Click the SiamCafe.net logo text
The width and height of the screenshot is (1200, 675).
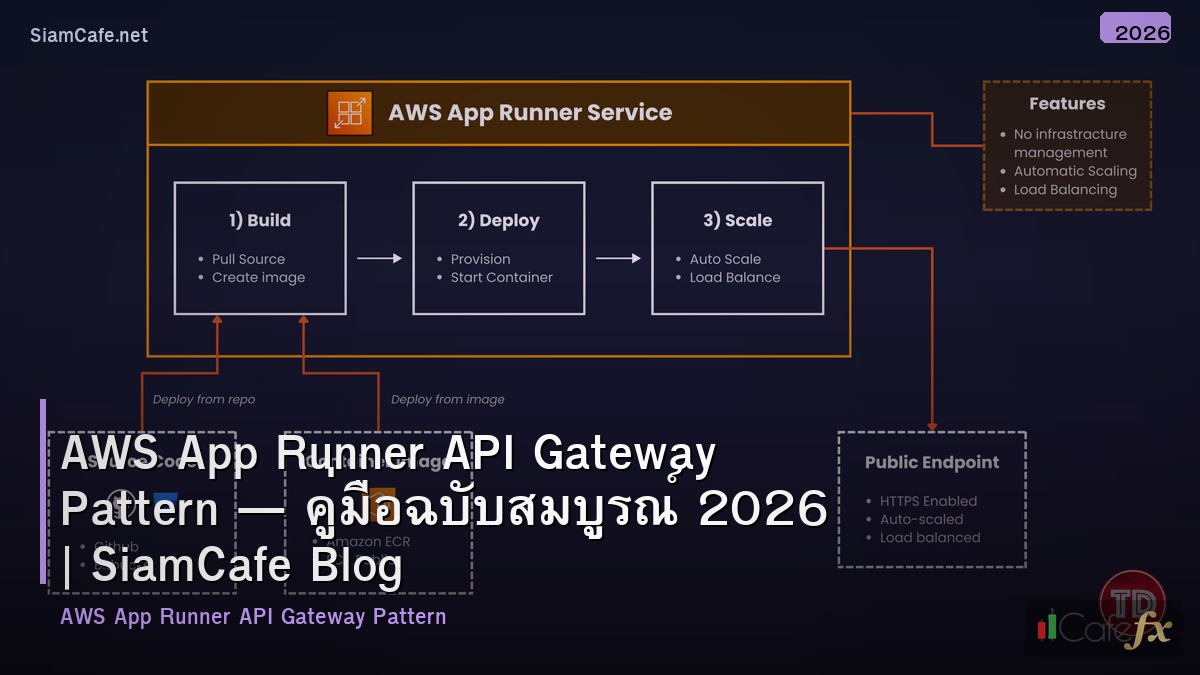pyautogui.click(x=88, y=35)
